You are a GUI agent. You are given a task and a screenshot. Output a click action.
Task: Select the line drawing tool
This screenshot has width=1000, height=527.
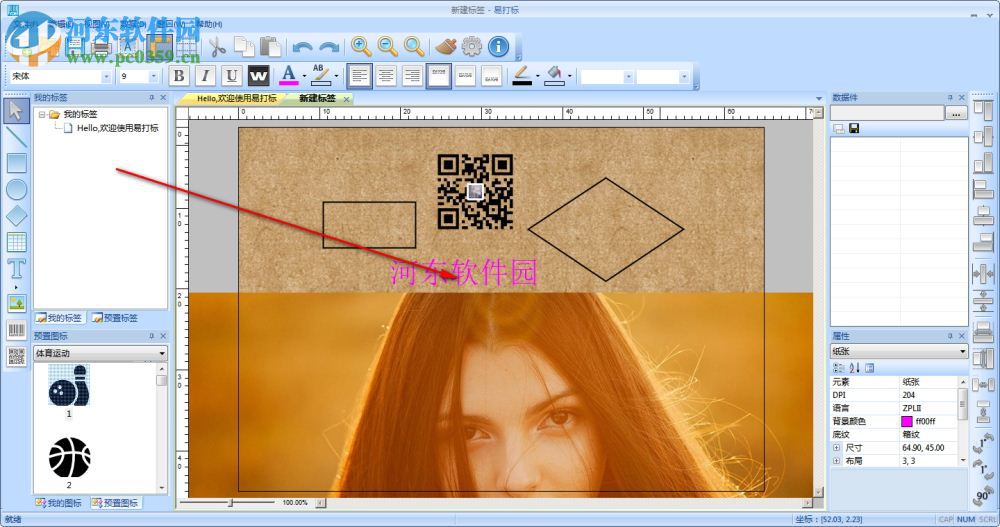pyautogui.click(x=16, y=137)
